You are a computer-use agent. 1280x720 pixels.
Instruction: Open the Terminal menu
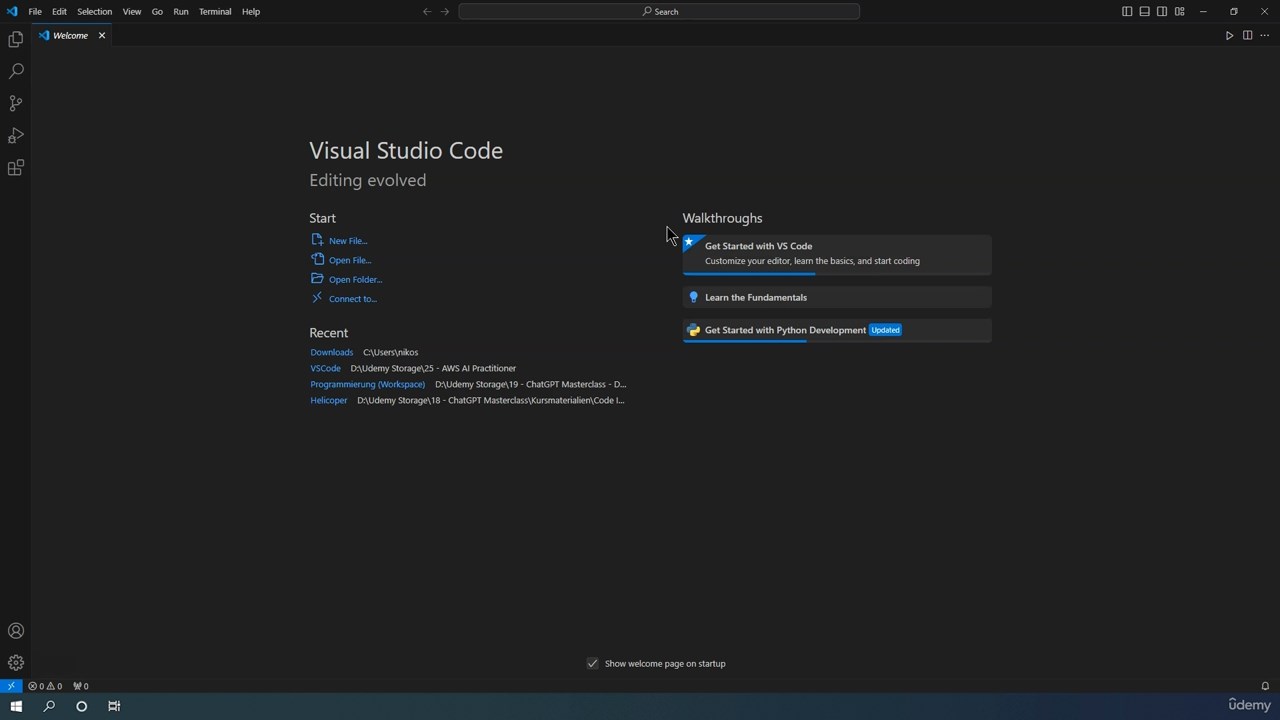[215, 12]
